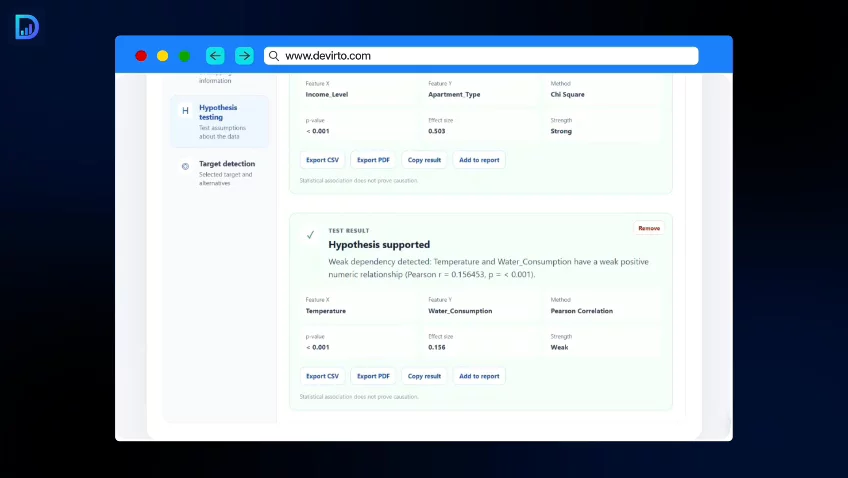This screenshot has height=478, width=848.
Task: Select the Chi Square method value
Action: click(567, 95)
